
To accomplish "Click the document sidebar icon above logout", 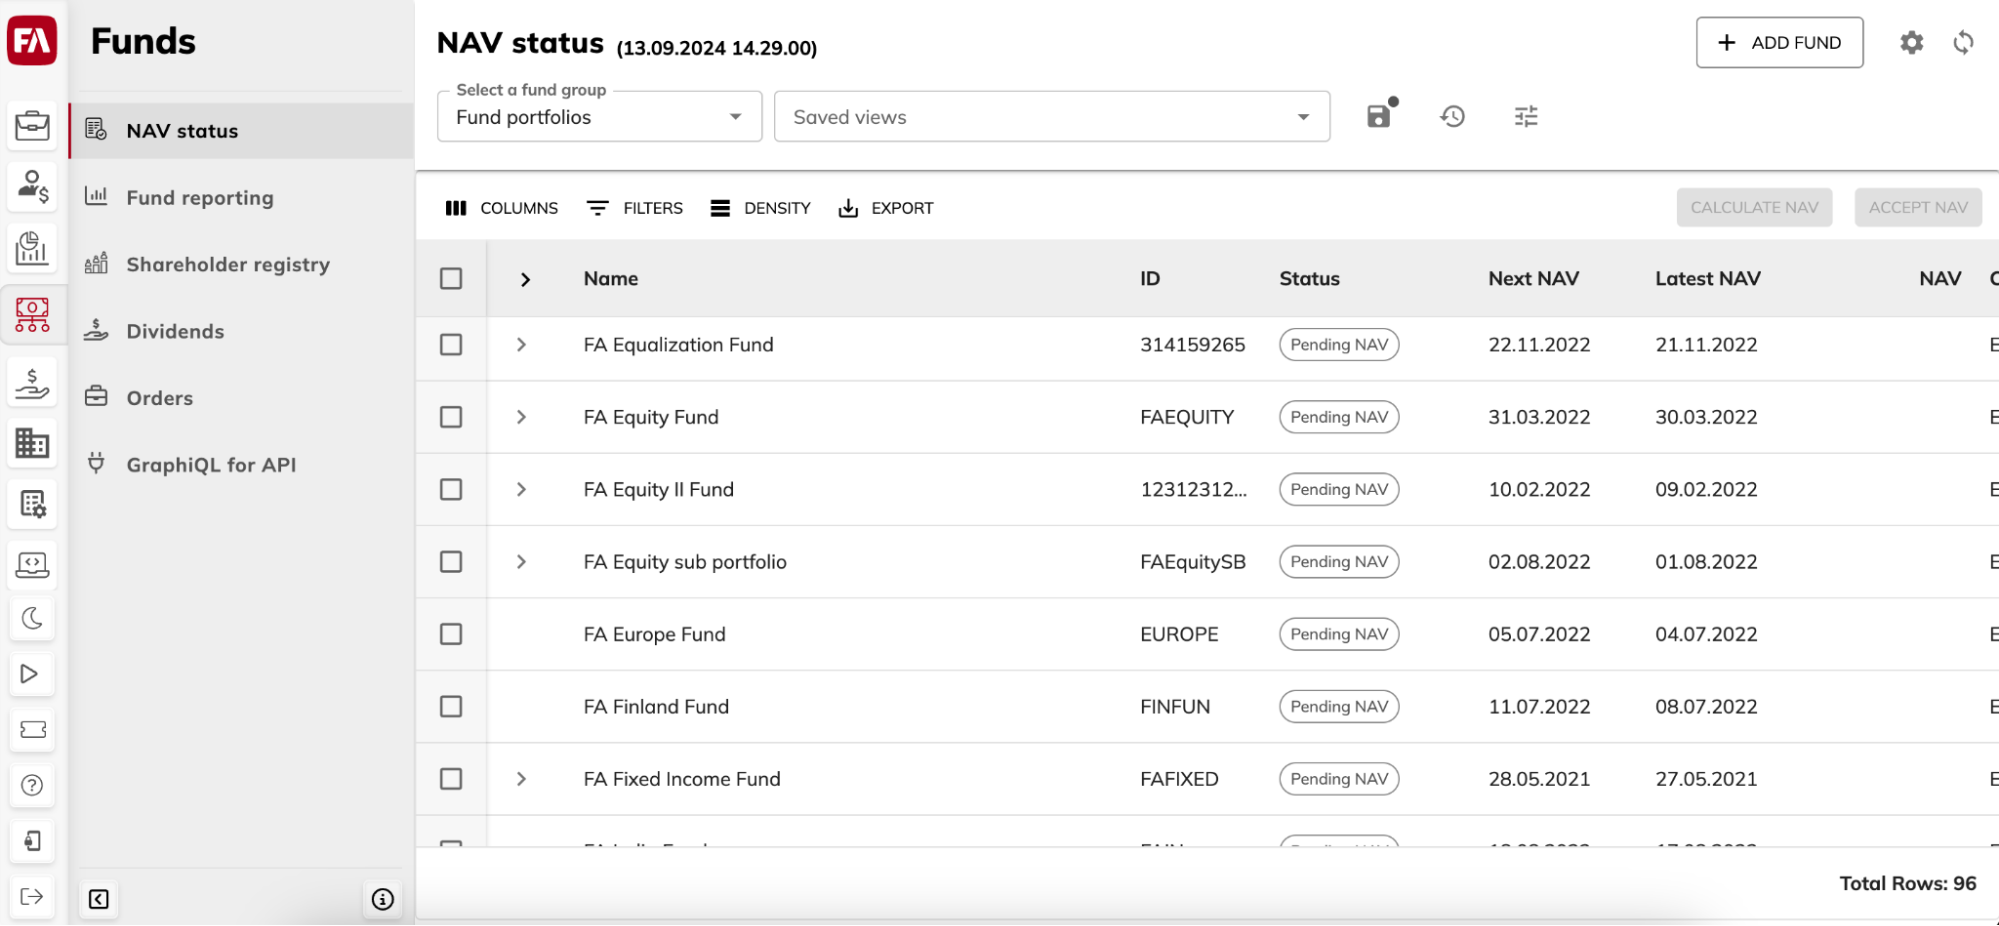I will (x=32, y=841).
